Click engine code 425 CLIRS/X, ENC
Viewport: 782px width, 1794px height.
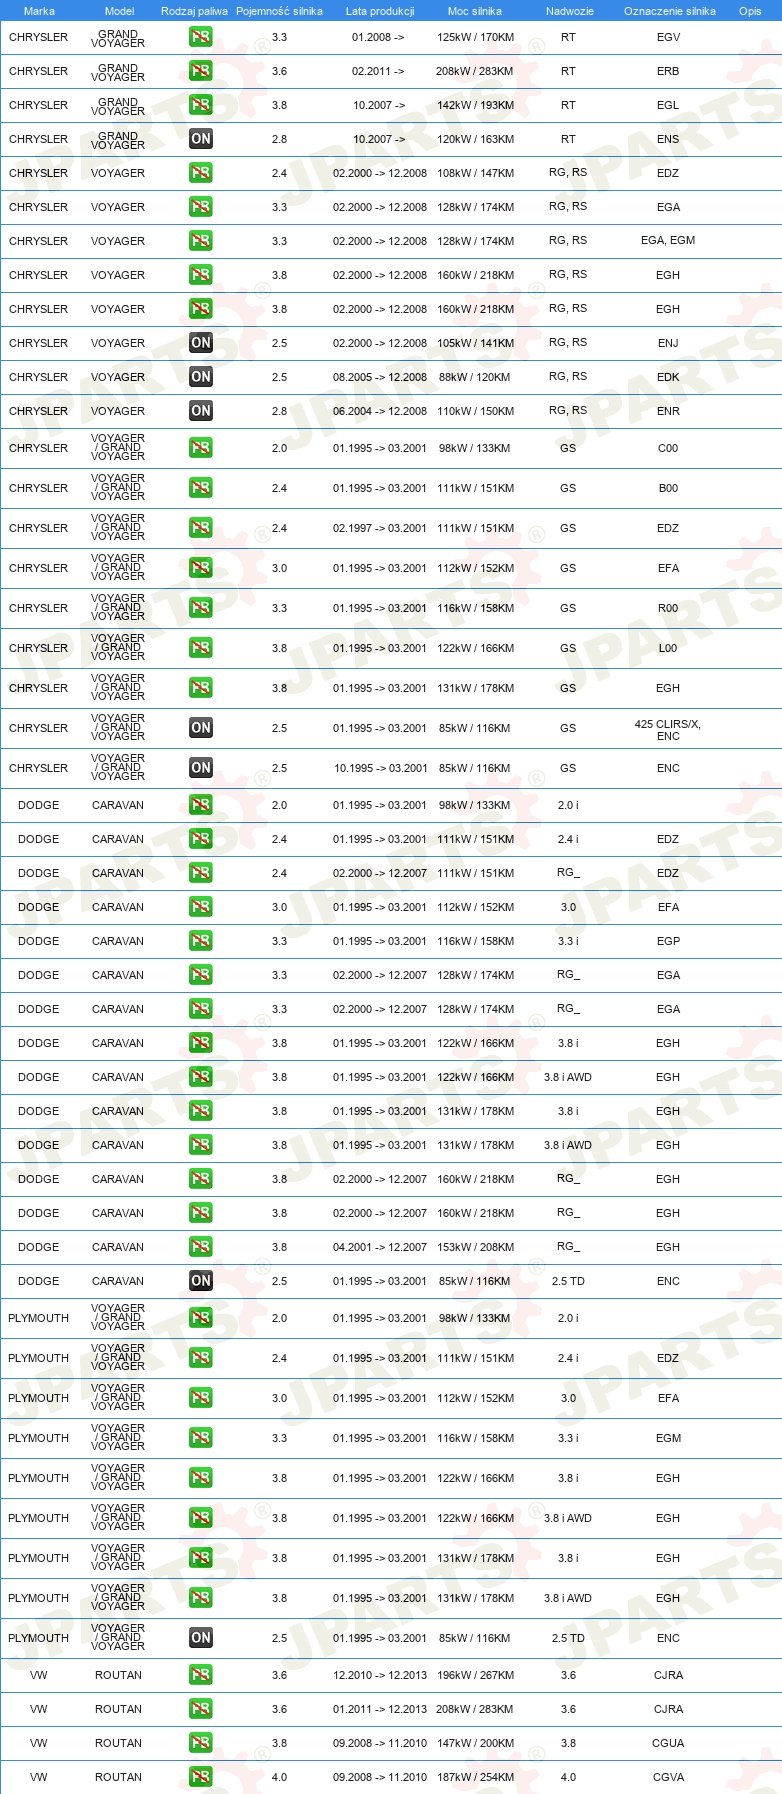coord(668,730)
